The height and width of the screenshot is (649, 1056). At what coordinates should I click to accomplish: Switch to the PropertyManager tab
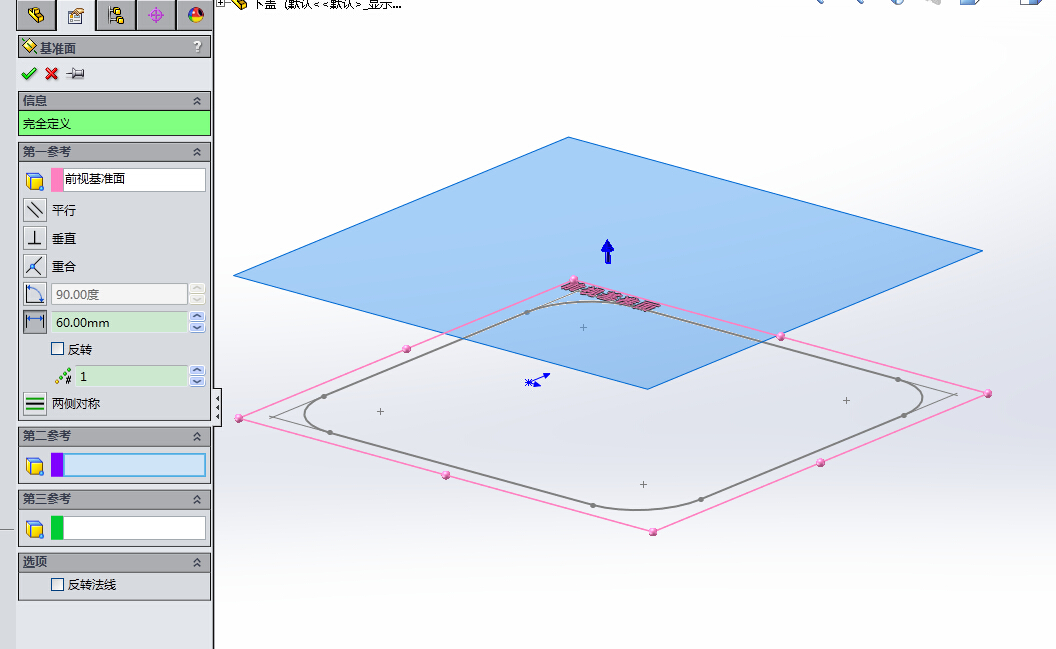[x=75, y=15]
